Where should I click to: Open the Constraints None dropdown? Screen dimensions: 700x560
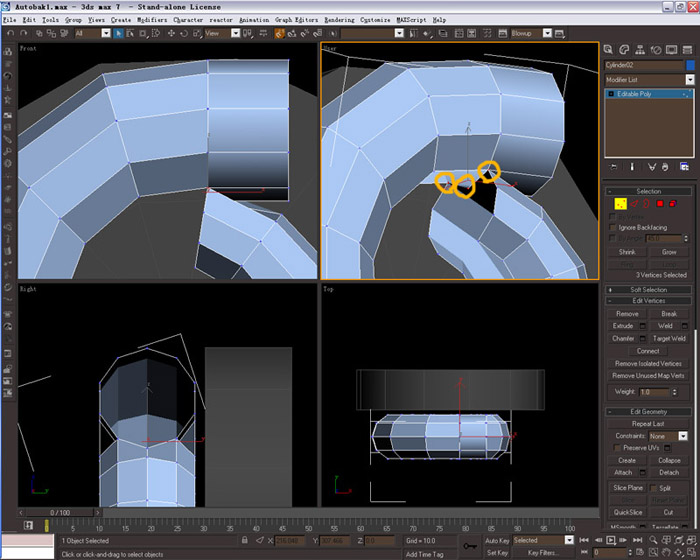tap(668, 436)
